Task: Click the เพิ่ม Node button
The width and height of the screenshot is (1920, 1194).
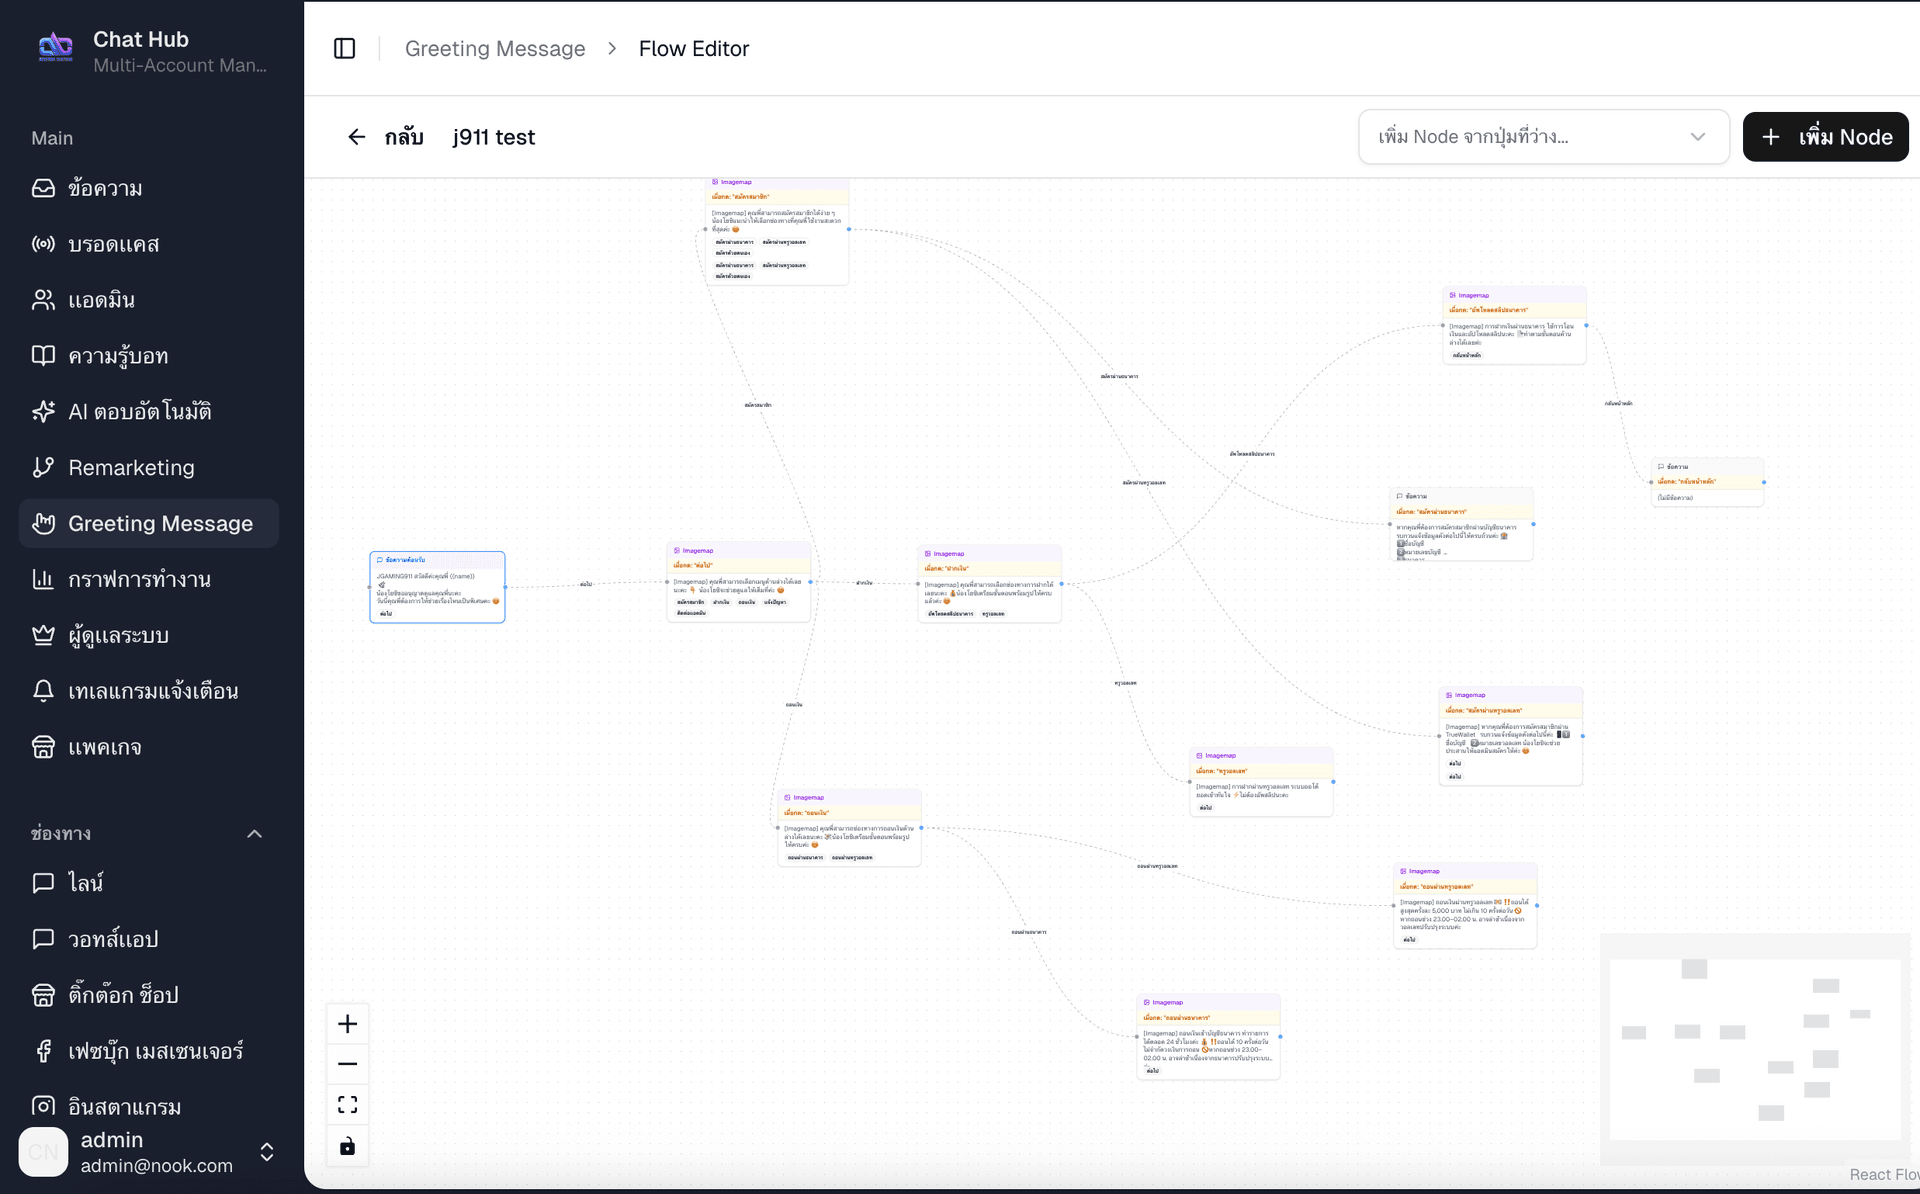Action: tap(1825, 136)
